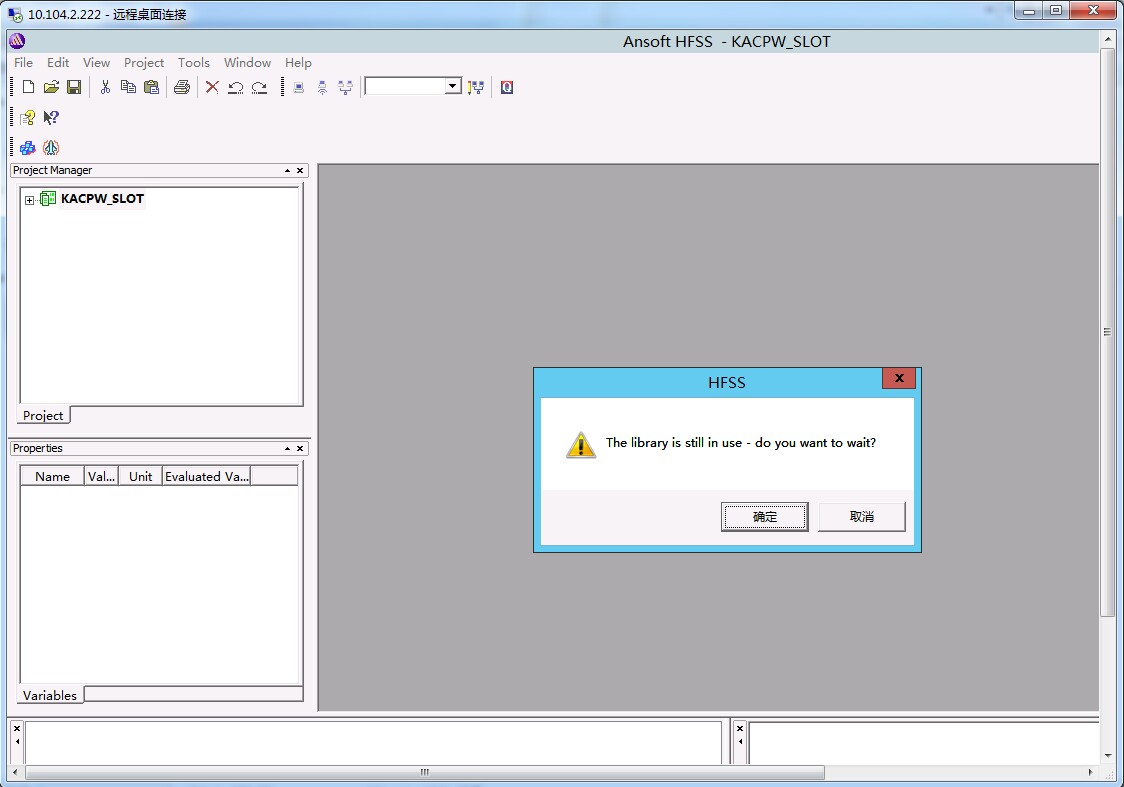Click the remote desktop vertical scrollbar
1124x787 pixels.
coord(1108,332)
